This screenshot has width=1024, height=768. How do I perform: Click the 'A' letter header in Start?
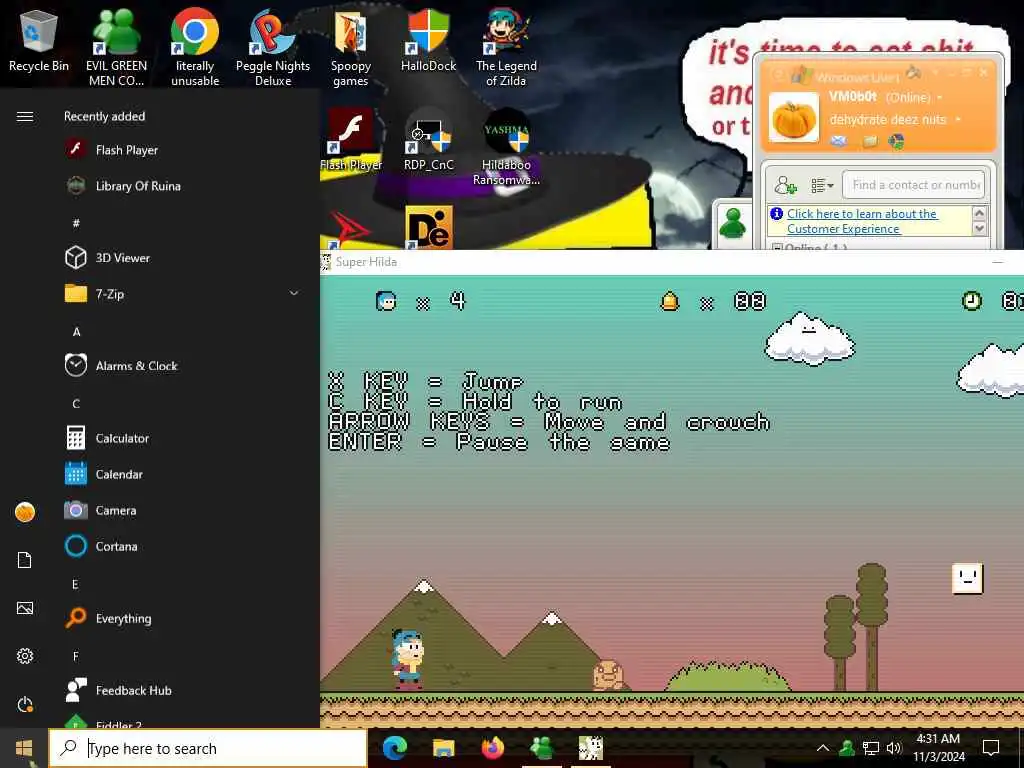coord(76,332)
